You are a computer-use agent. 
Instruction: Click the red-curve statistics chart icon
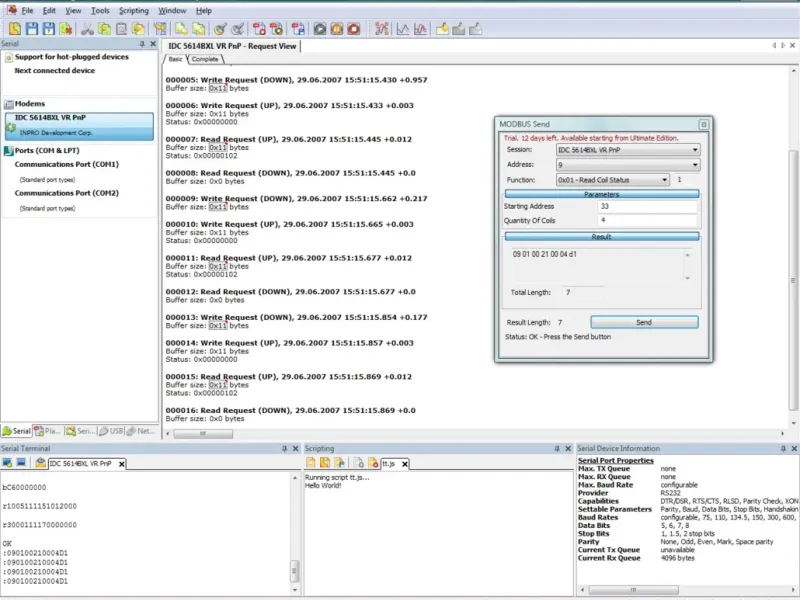pyautogui.click(x=420, y=29)
